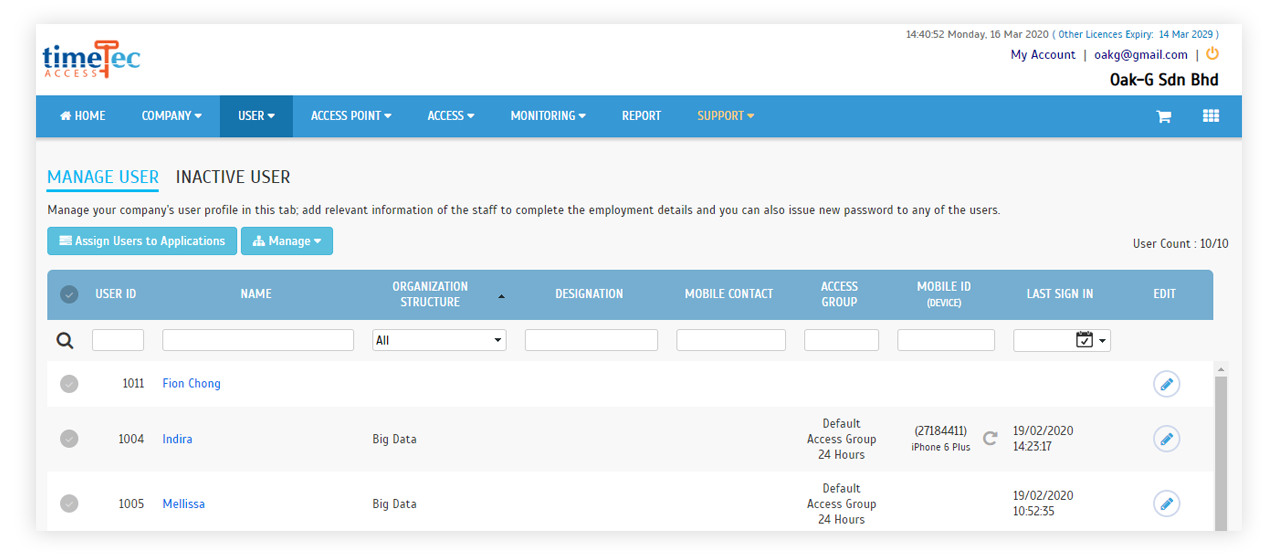Viewport: 1278px width, 555px height.
Task: Sort by the Organization Structure arrow
Action: click(x=501, y=296)
